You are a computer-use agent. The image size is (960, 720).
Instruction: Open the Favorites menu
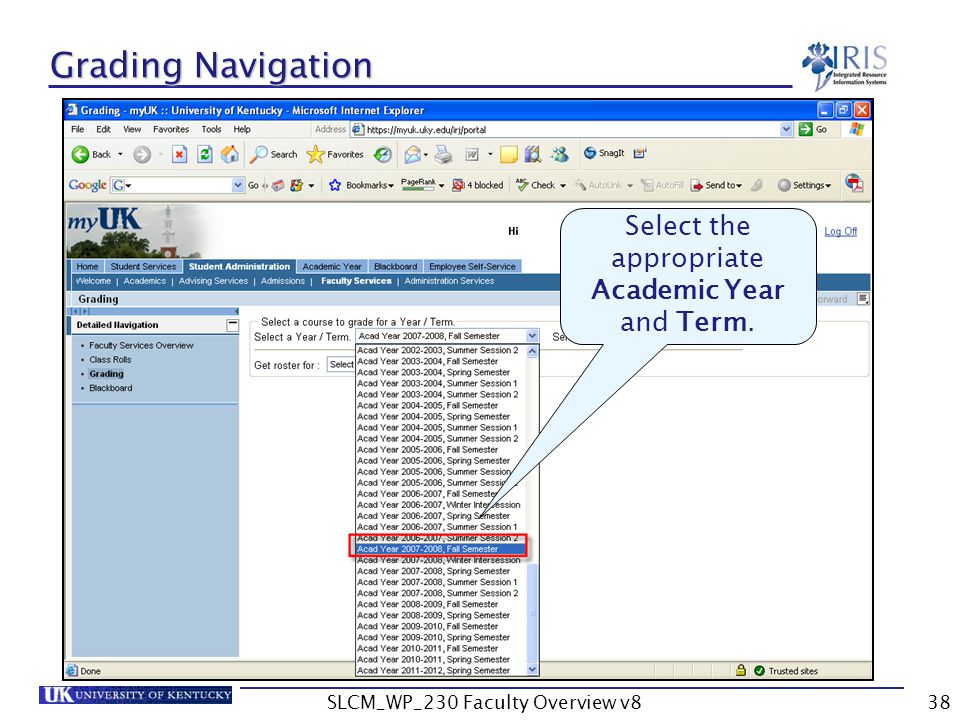point(171,129)
